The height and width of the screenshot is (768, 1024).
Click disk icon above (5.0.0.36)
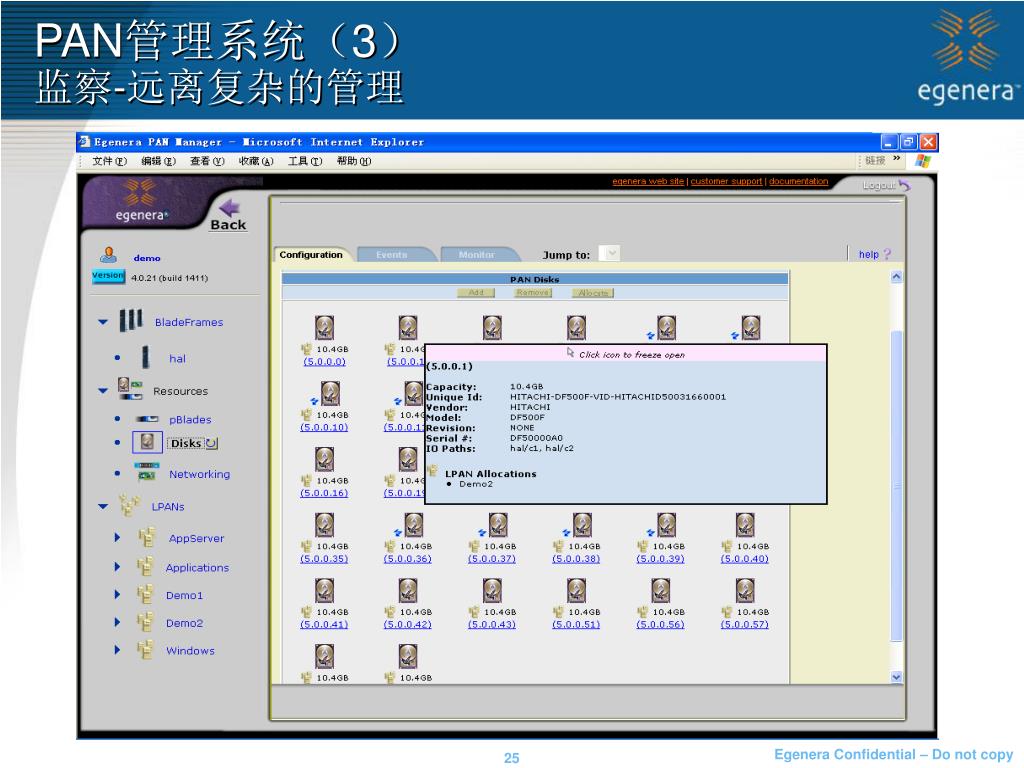[413, 525]
